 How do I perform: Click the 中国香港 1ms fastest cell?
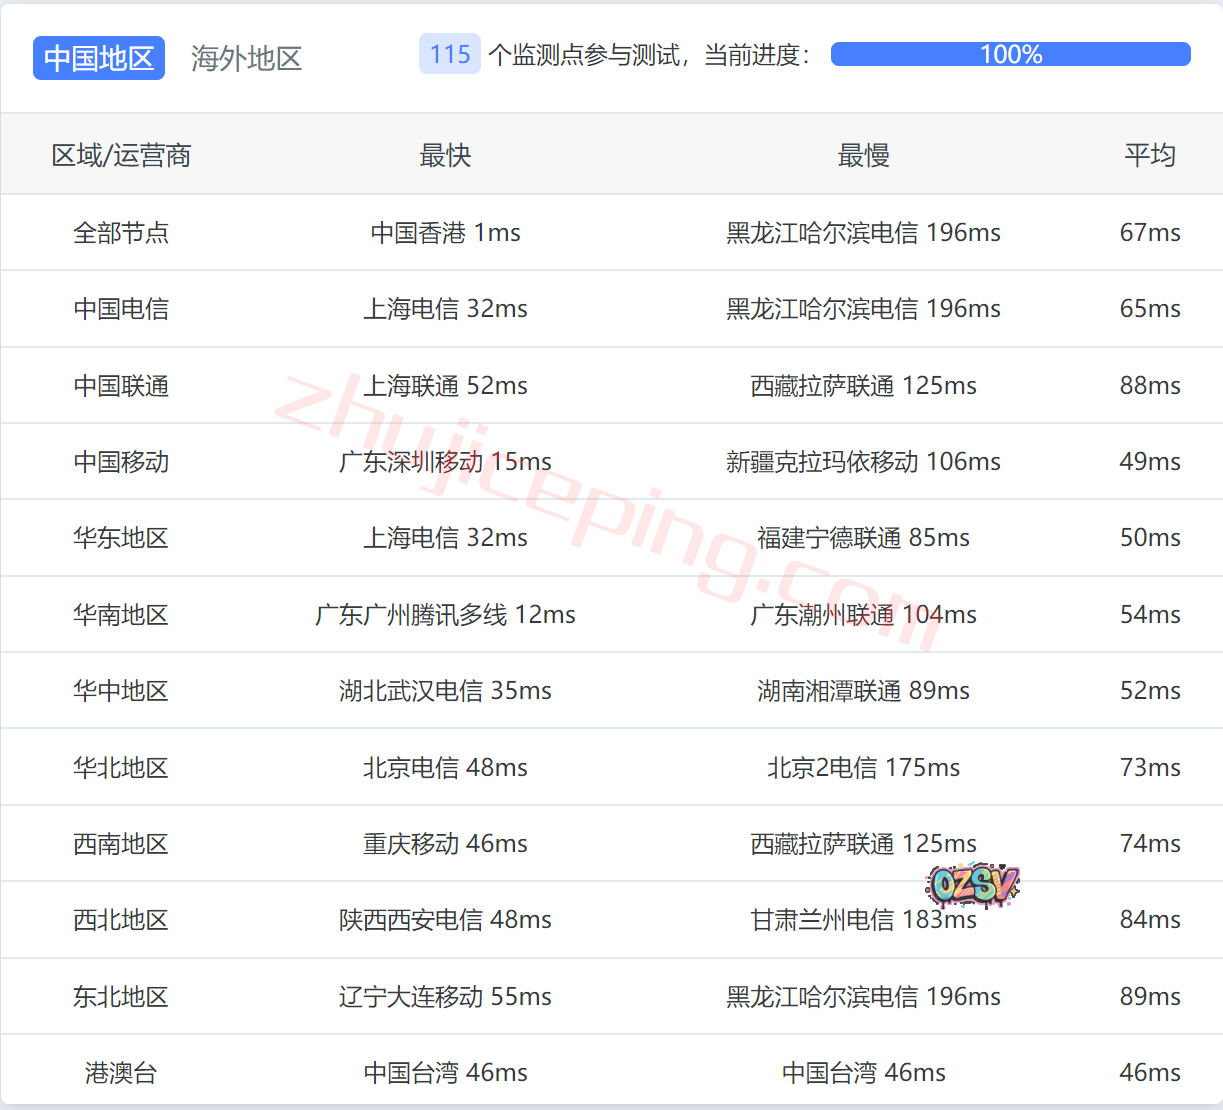click(x=445, y=233)
